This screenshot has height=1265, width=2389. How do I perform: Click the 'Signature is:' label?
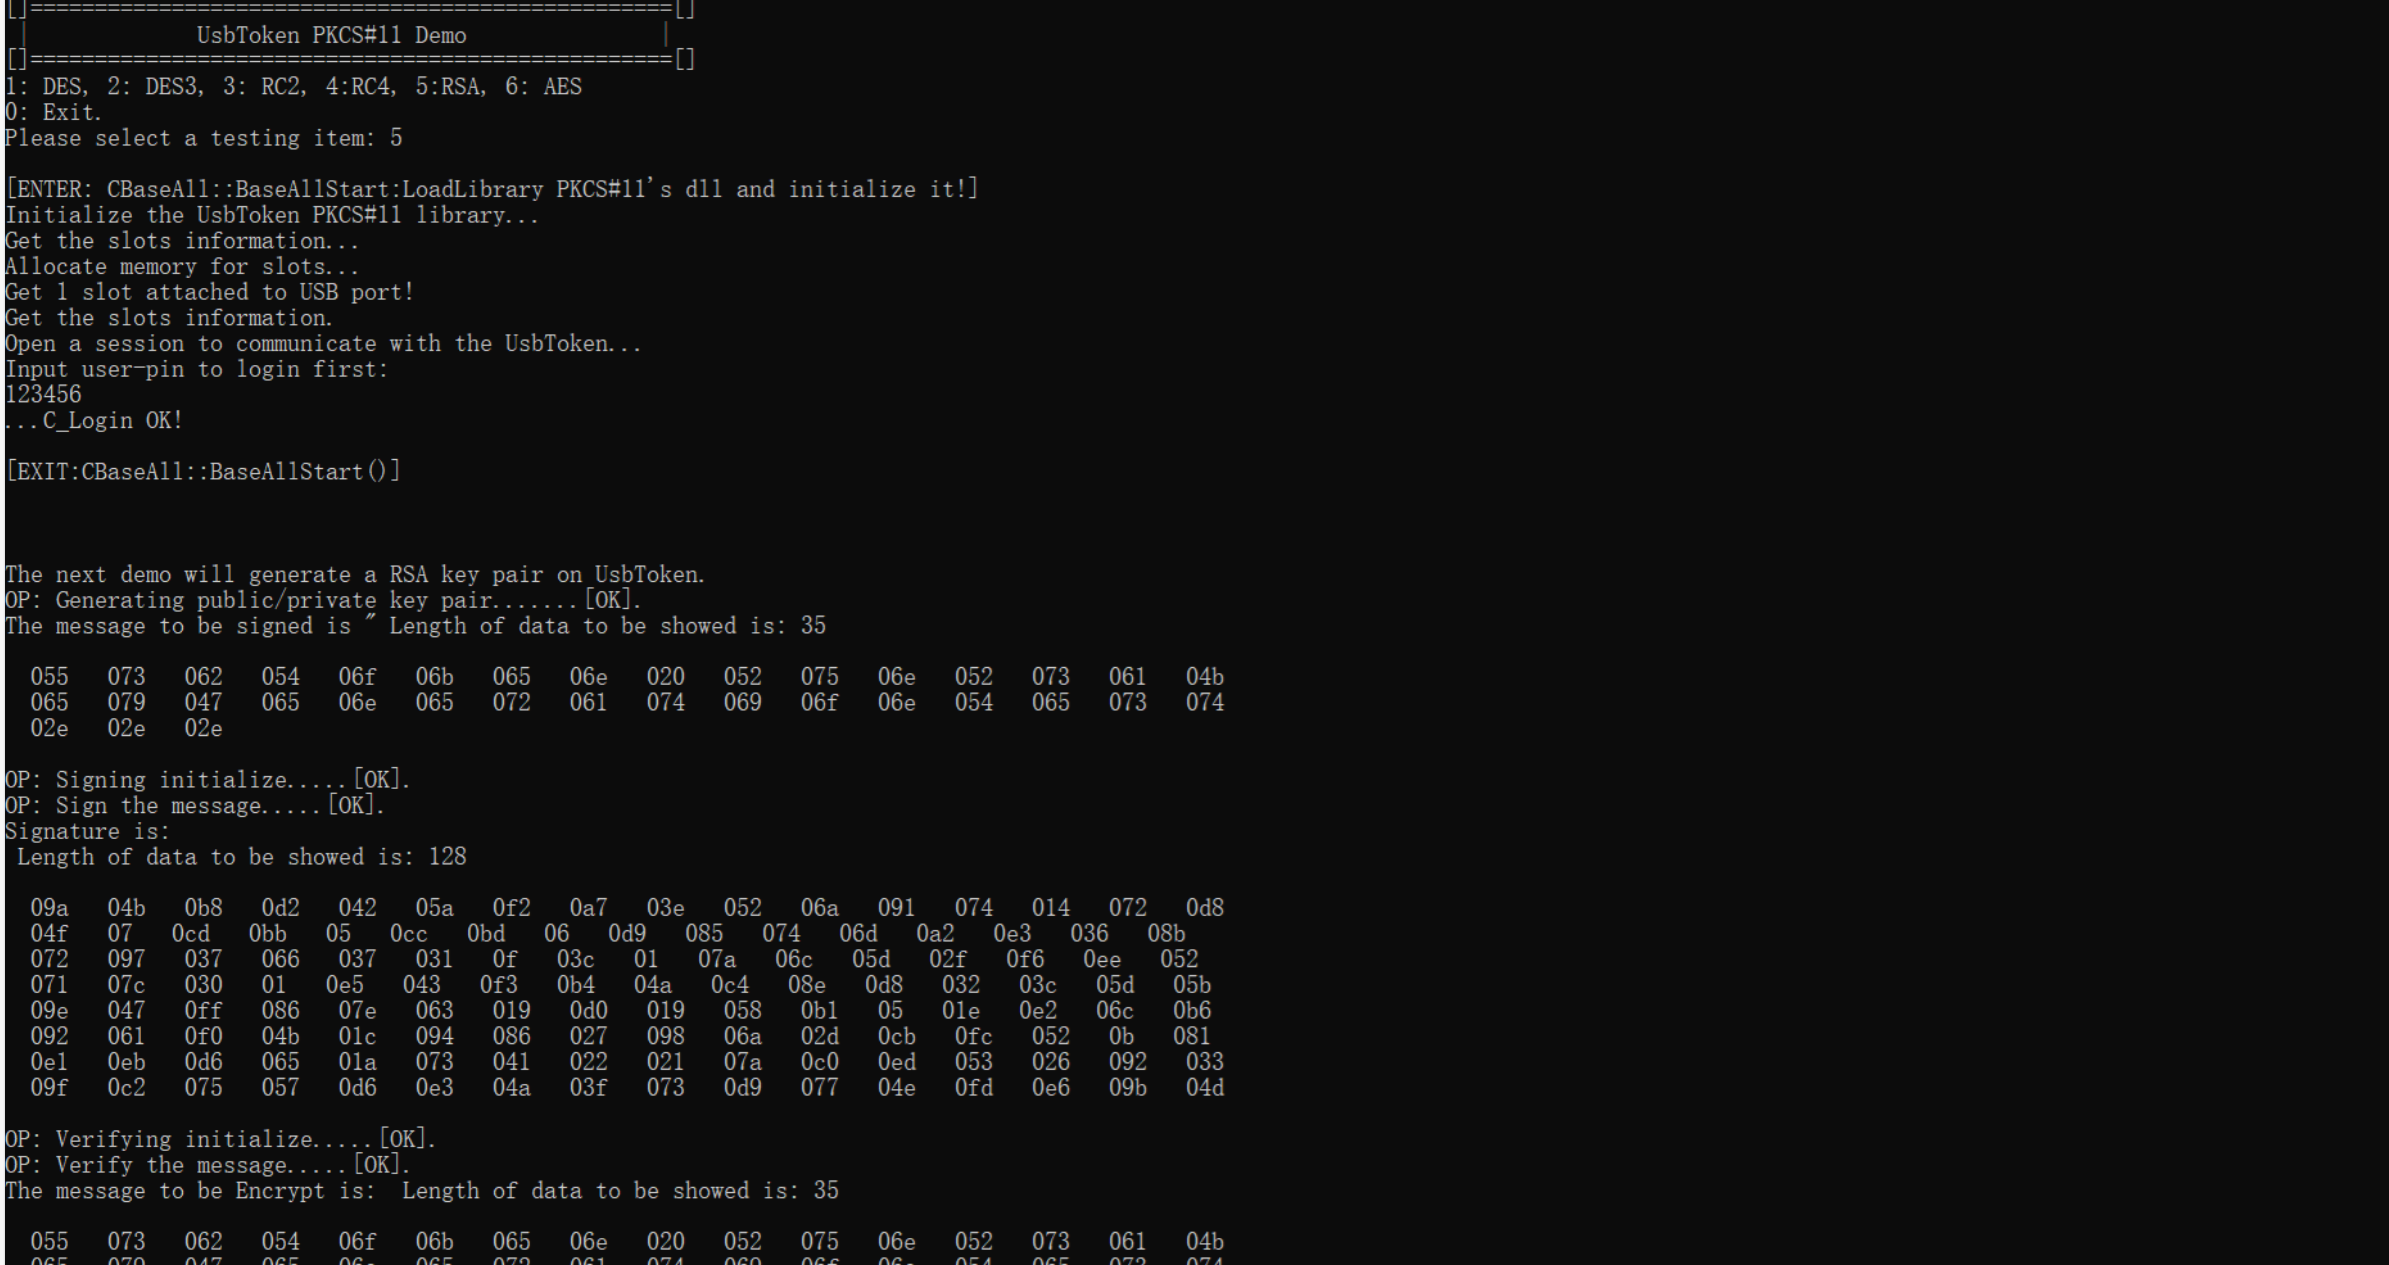coord(87,832)
